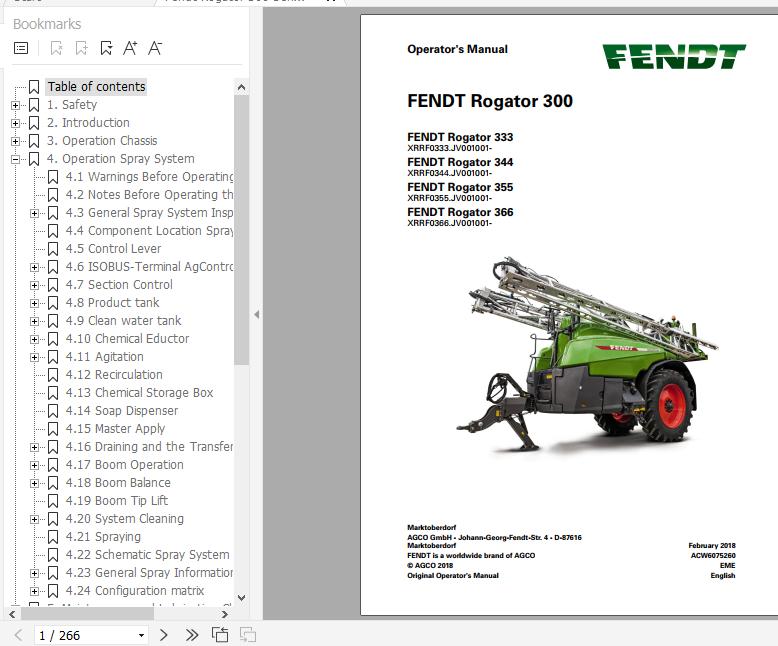Image resolution: width=778 pixels, height=646 pixels.
Task: Click the delete bookmark icon in toolbar
Action: (x=57, y=48)
